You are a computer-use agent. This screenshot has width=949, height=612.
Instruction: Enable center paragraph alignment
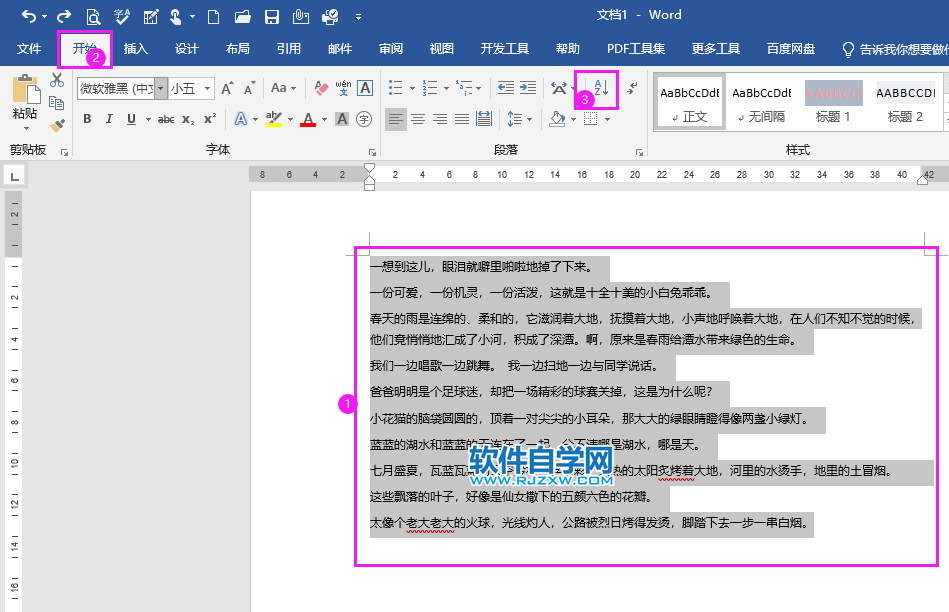point(418,118)
